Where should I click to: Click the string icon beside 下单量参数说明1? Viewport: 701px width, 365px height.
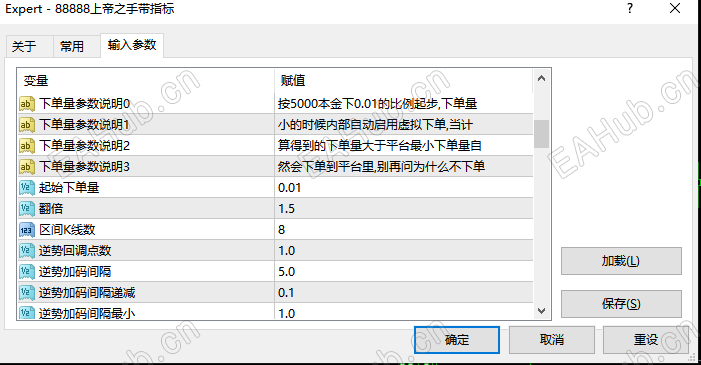click(x=26, y=125)
